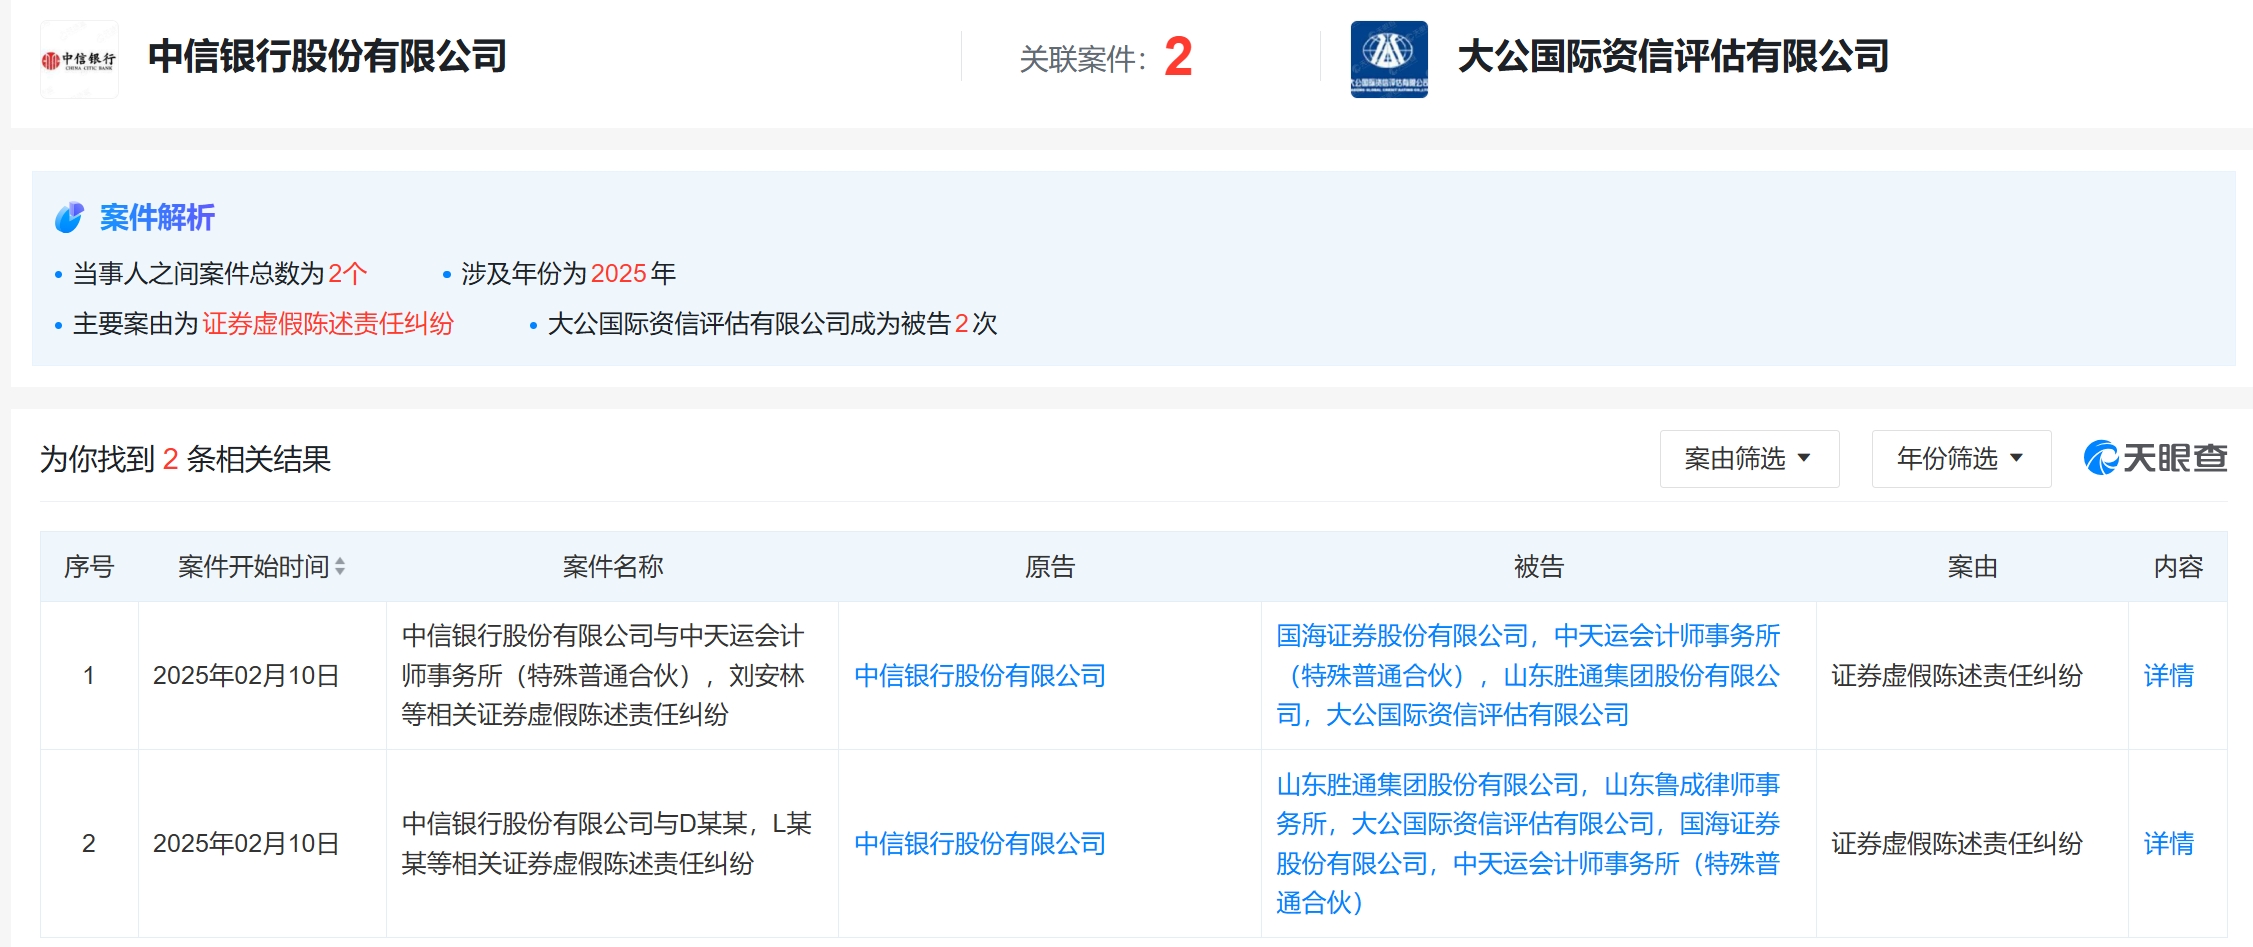Screen dimensions: 2253x947
Task: Click the 天眼查 logo icon
Action: 2156,458
